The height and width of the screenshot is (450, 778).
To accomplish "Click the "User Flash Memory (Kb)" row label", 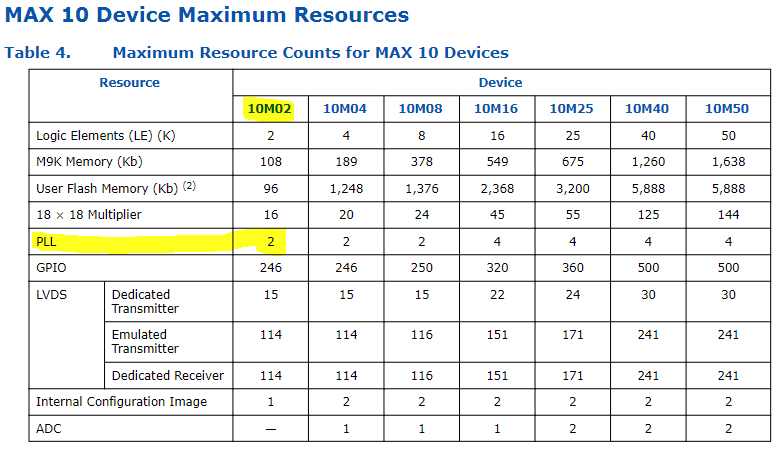I will click(107, 189).
